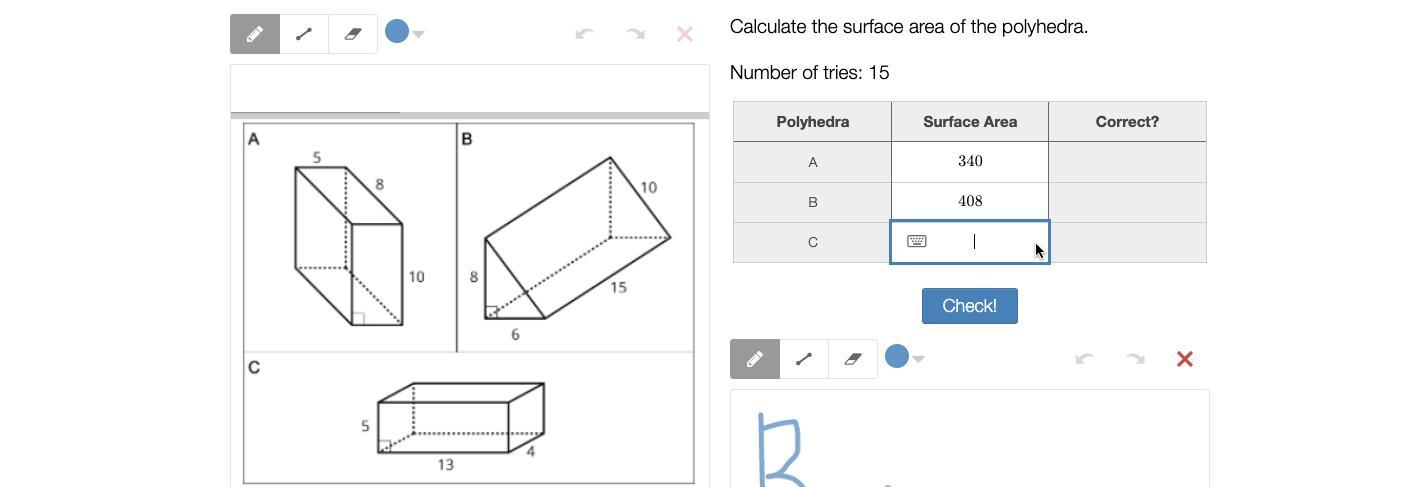Click the blue color swatch in left toolbar
This screenshot has height=487, width=1407.
coord(397,32)
